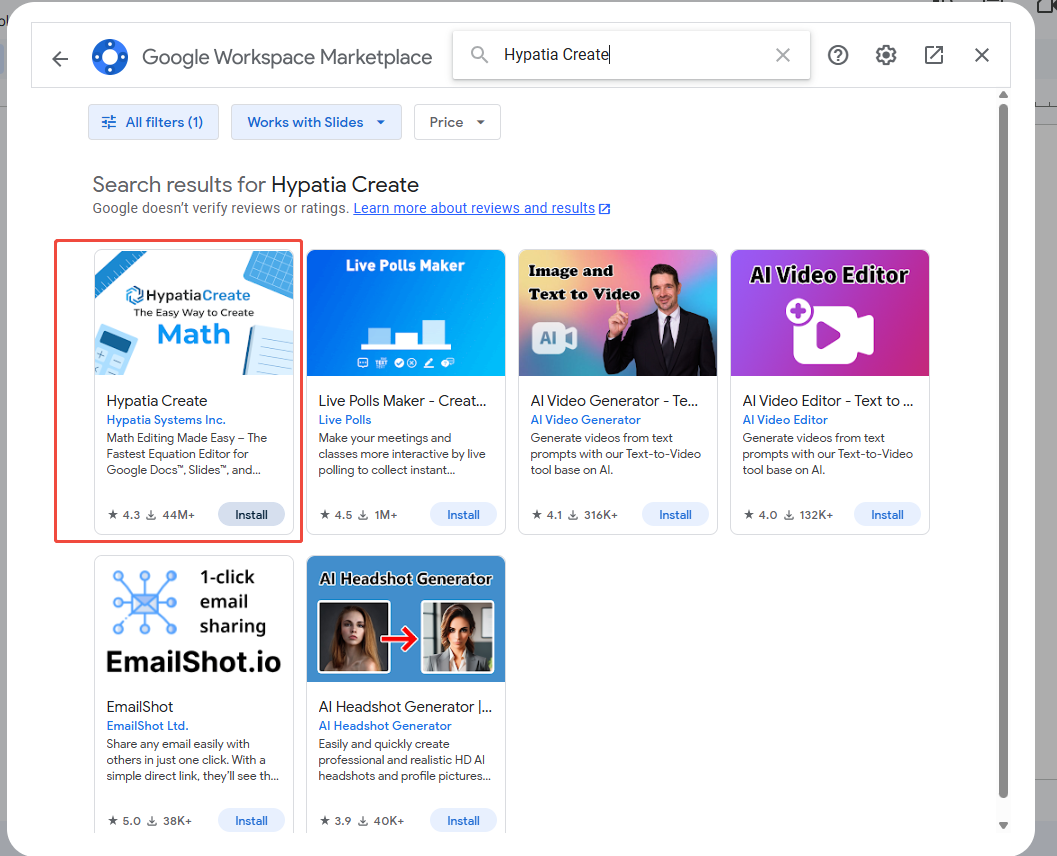Image resolution: width=1057 pixels, height=856 pixels.
Task: Open Marketplace in a new window
Action: (x=934, y=56)
